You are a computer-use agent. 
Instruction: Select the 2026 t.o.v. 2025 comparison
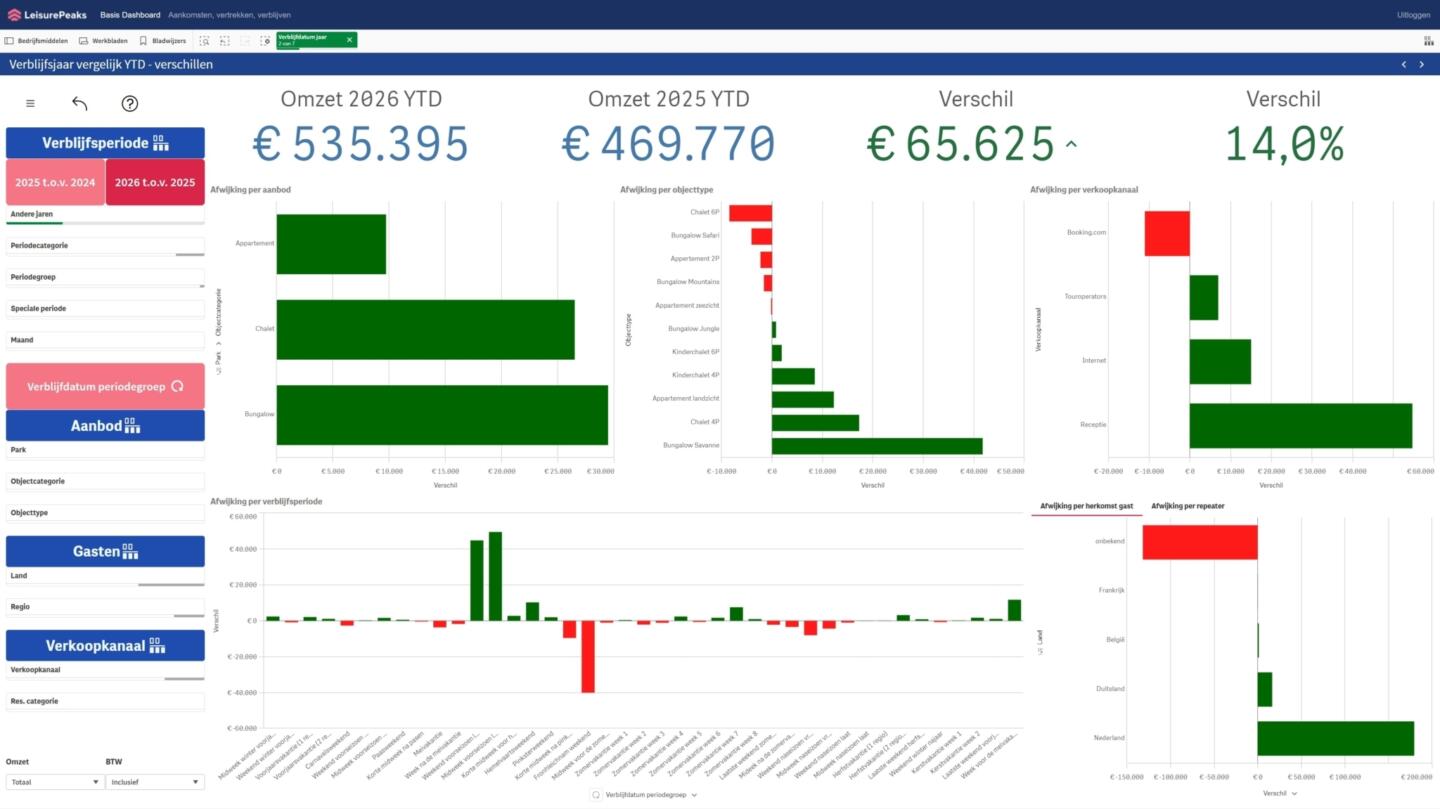pos(154,183)
